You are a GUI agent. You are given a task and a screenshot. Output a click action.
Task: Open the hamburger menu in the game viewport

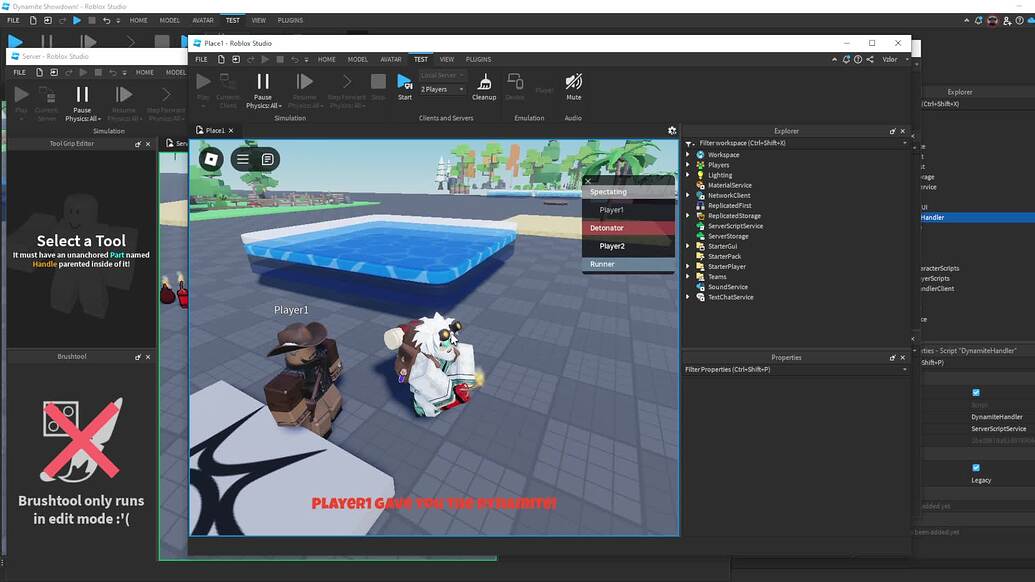242,159
